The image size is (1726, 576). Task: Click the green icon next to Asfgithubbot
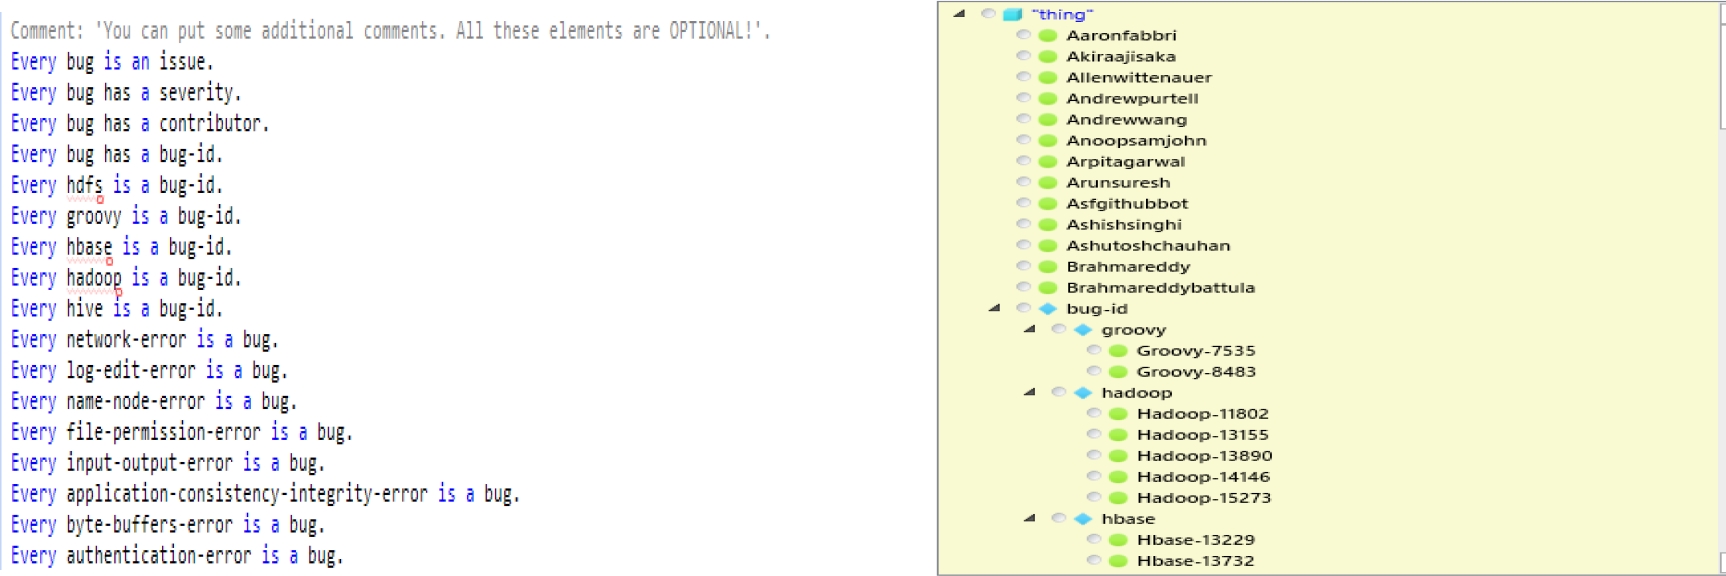point(1047,204)
